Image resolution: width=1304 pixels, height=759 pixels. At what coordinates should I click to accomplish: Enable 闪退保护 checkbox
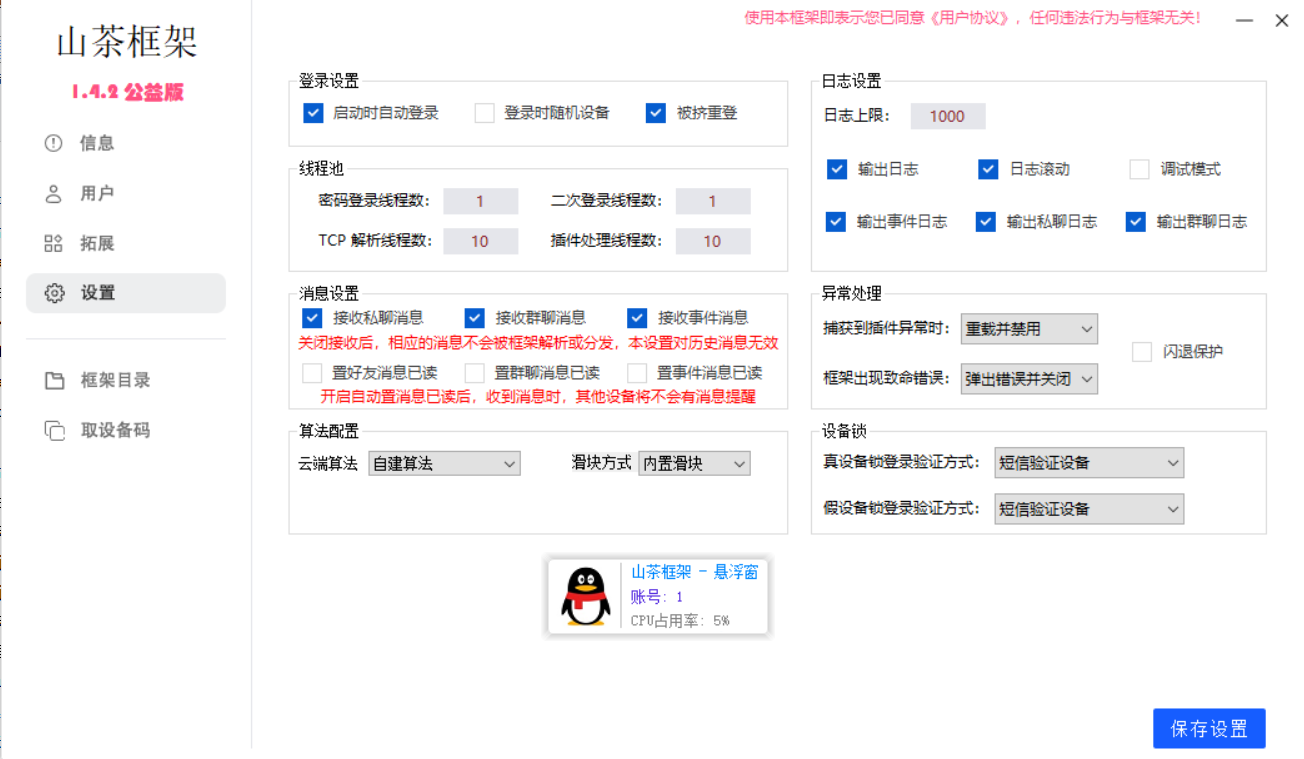(1142, 352)
